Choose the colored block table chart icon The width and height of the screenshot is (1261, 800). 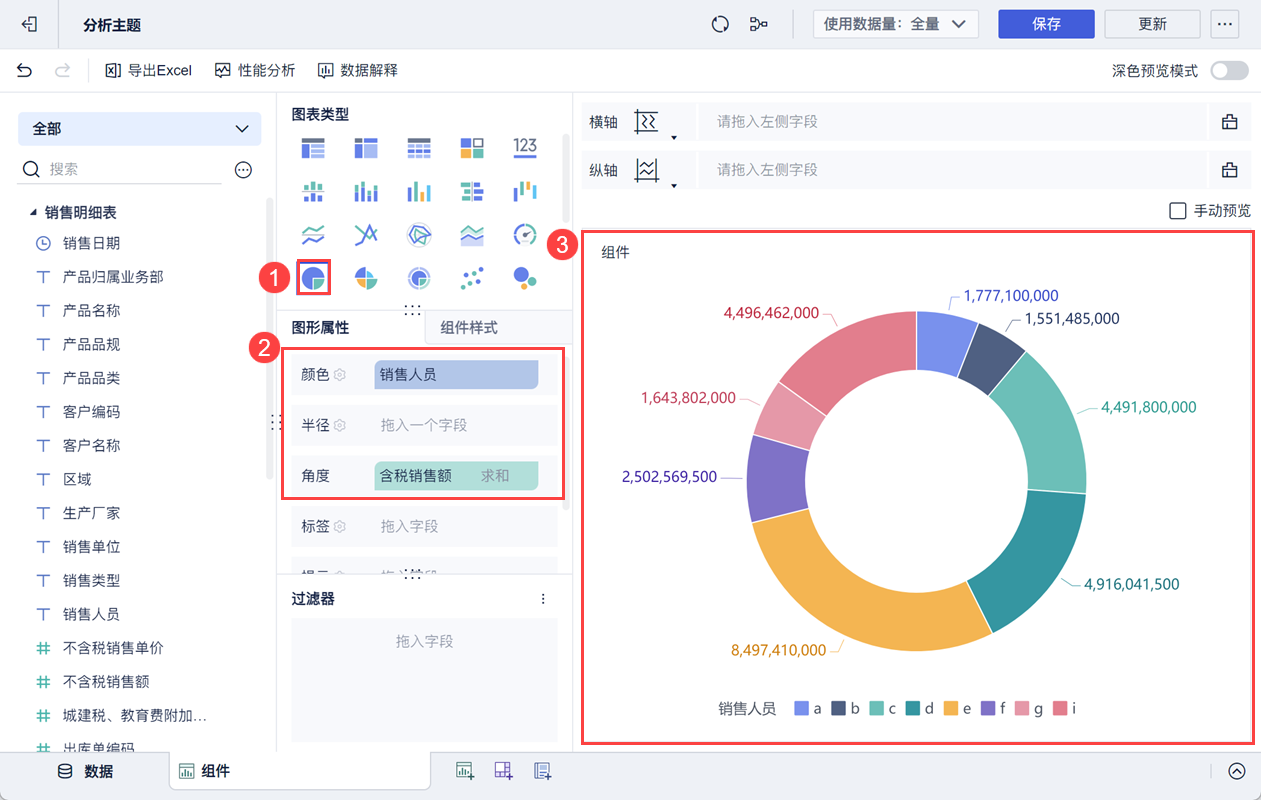tap(472, 149)
